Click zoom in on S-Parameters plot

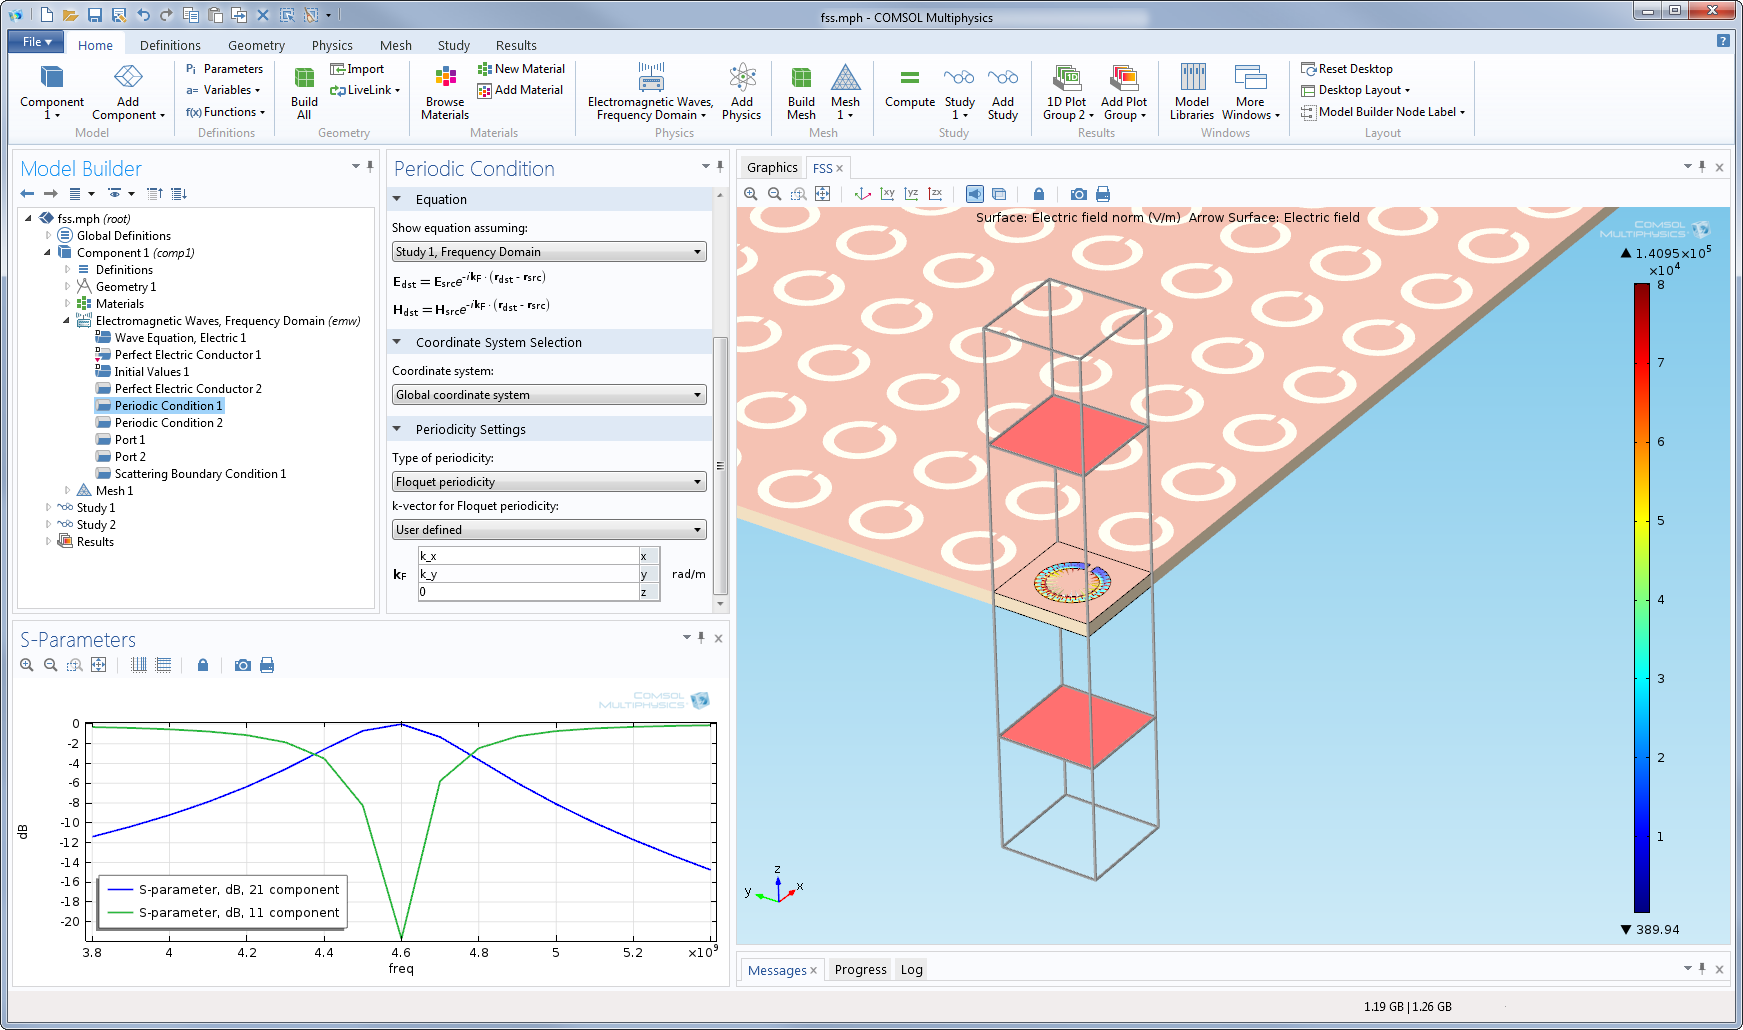click(27, 665)
